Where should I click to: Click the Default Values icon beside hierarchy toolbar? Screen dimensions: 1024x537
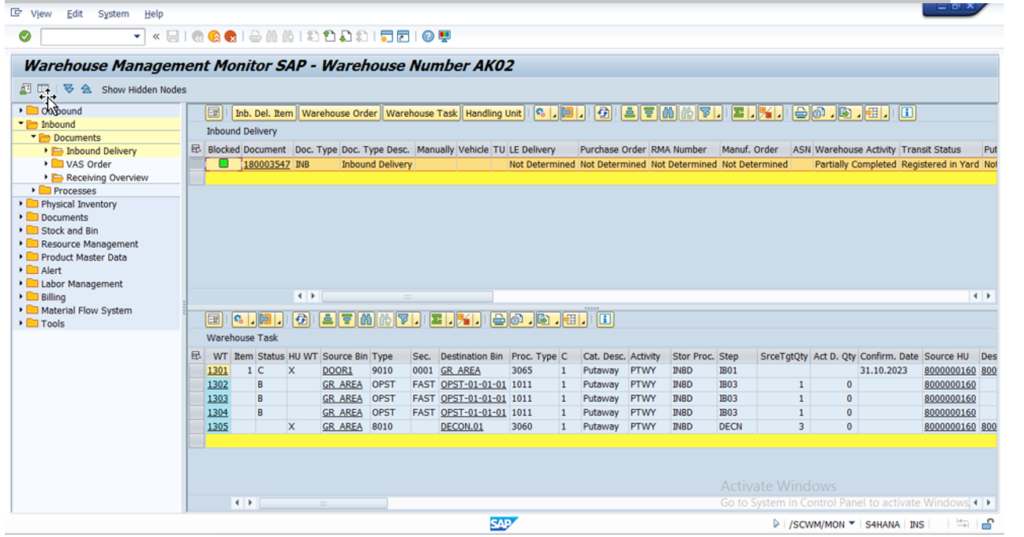(x=25, y=89)
